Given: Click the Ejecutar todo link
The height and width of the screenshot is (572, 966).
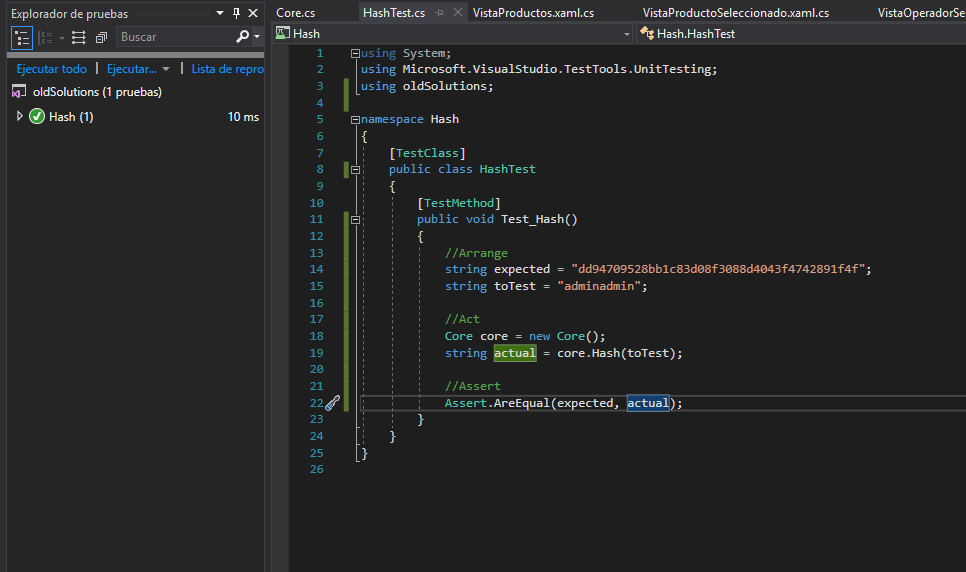Looking at the screenshot, I should tap(51, 69).
